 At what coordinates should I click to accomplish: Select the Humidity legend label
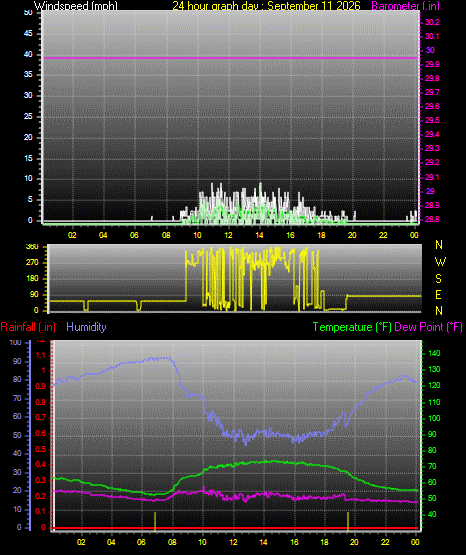(86, 327)
